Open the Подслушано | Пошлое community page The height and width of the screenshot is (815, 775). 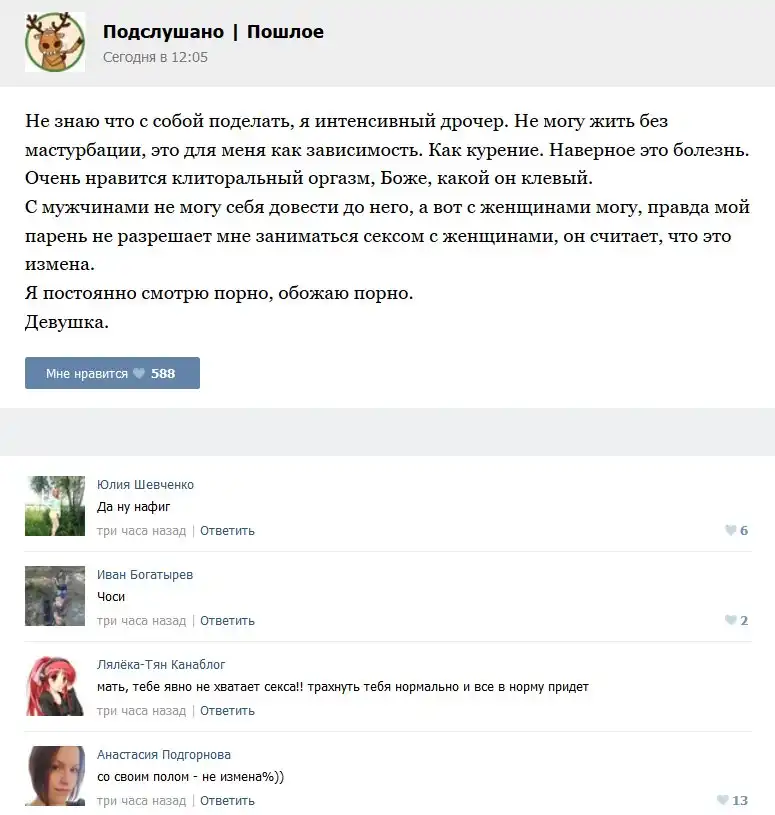(213, 32)
